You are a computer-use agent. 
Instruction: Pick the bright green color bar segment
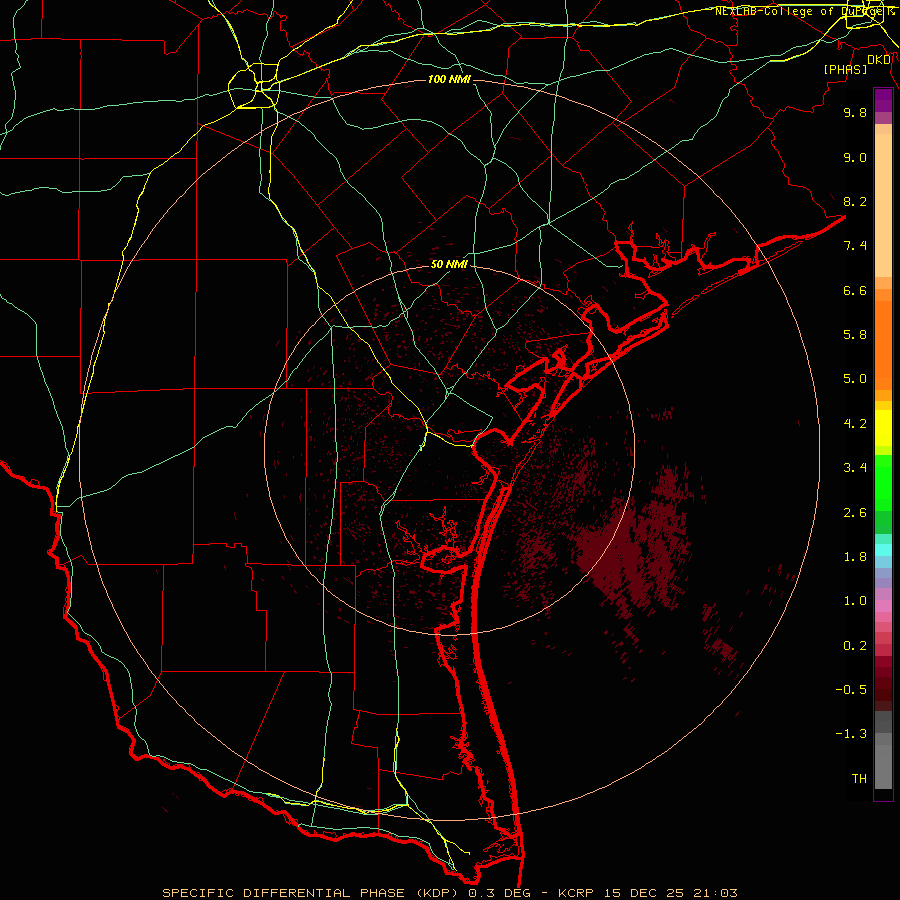click(x=883, y=483)
